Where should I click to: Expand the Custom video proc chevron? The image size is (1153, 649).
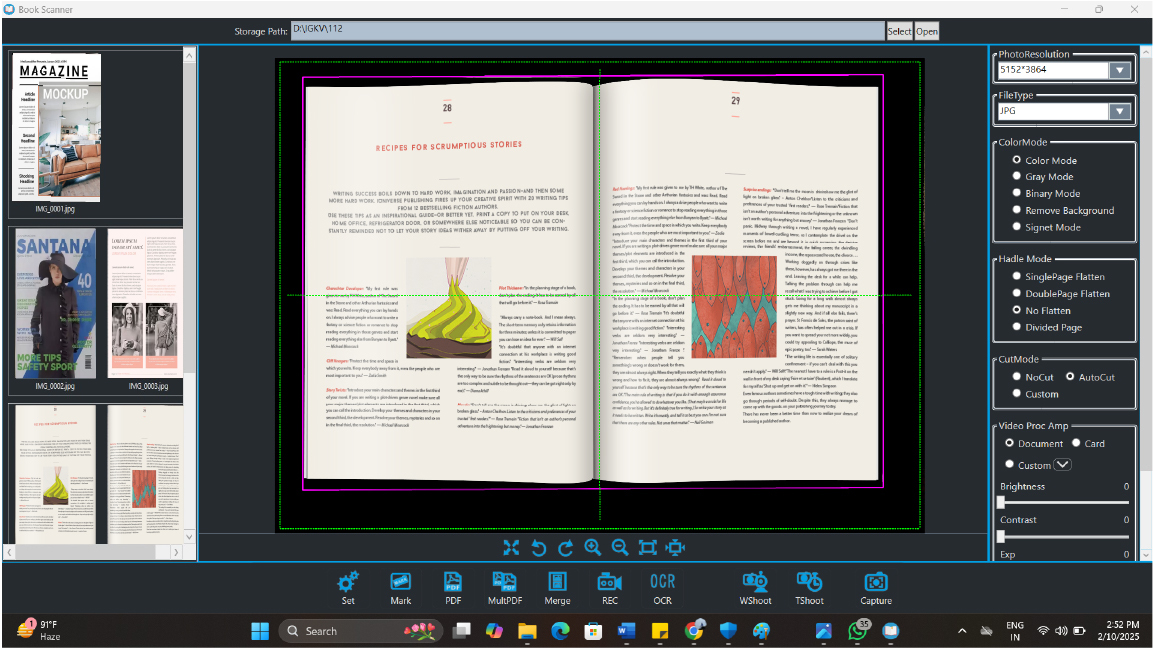(x=1062, y=464)
